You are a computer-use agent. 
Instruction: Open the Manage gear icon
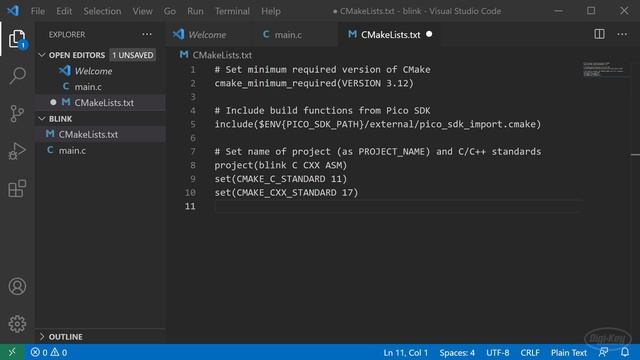click(17, 324)
